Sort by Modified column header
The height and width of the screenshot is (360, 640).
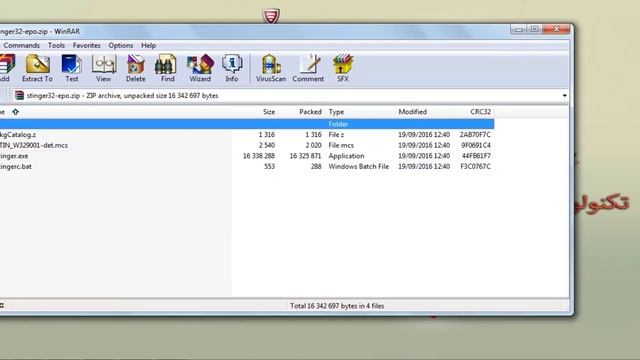tap(413, 112)
